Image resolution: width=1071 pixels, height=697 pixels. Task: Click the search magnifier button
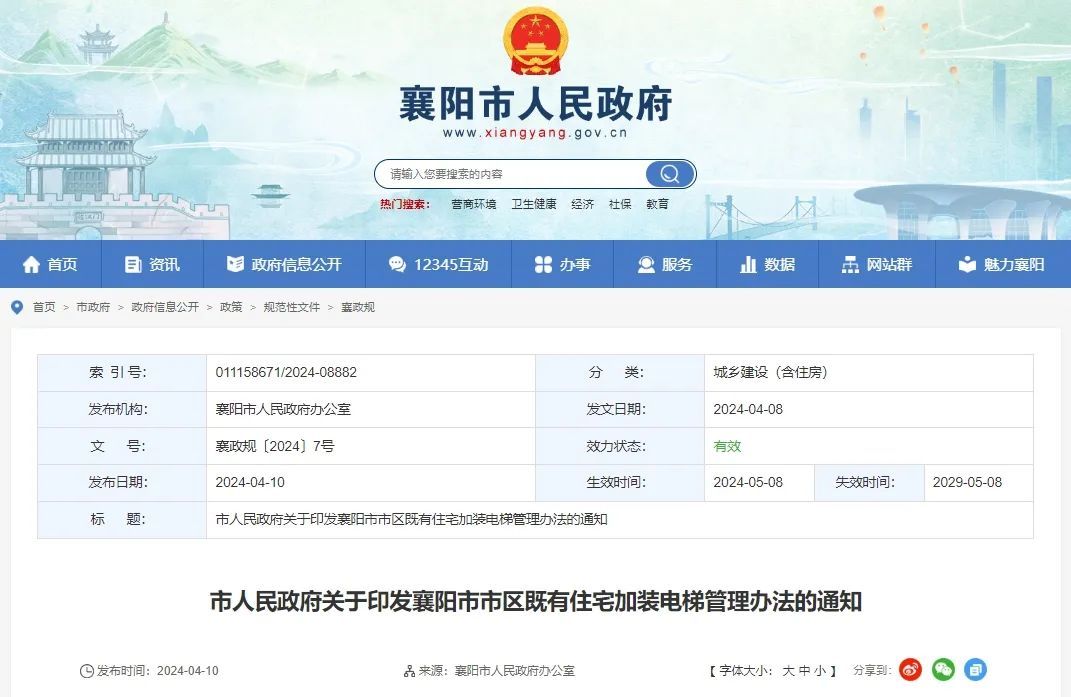pyautogui.click(x=669, y=174)
